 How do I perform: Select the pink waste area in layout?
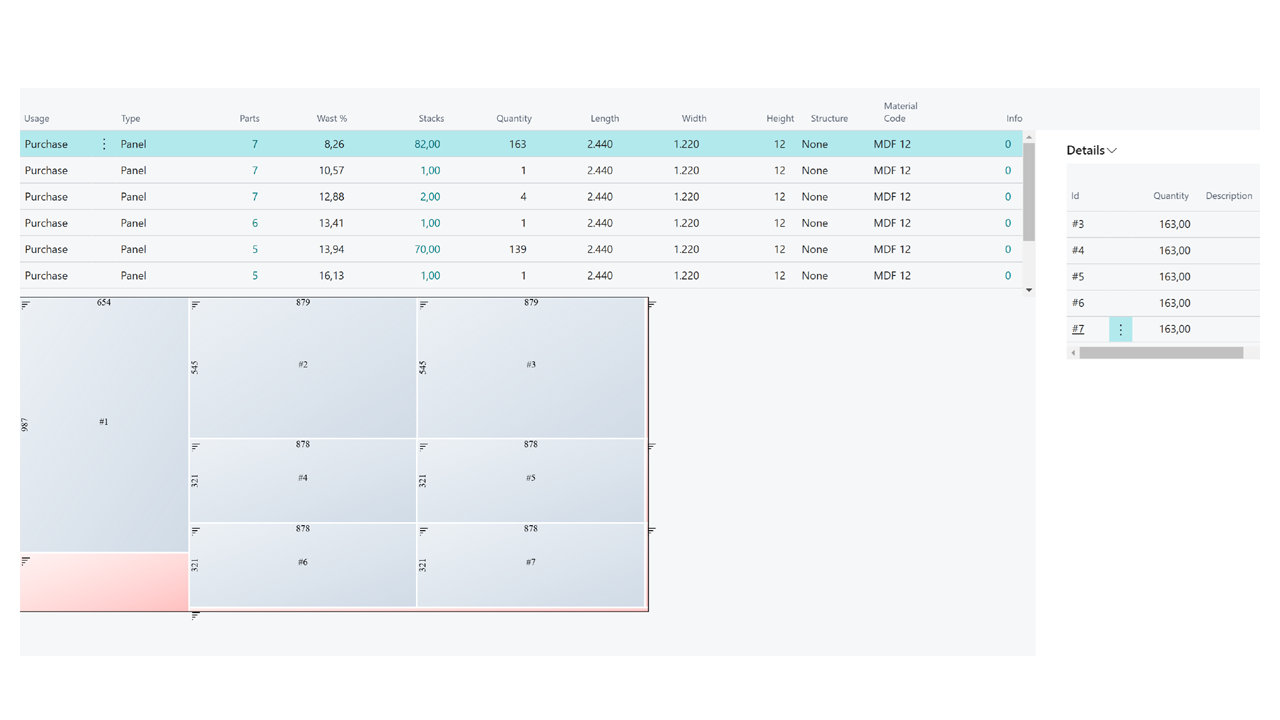tap(104, 582)
